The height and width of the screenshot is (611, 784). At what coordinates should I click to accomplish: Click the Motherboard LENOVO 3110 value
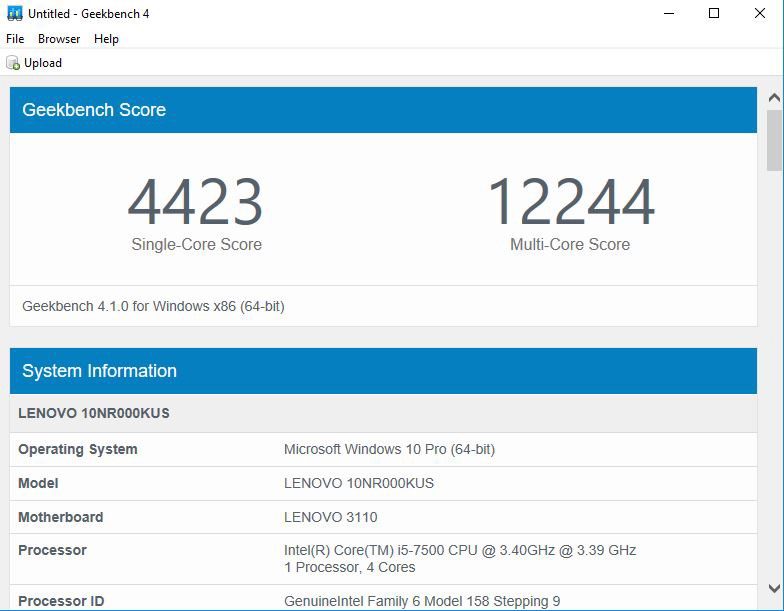[x=330, y=517]
